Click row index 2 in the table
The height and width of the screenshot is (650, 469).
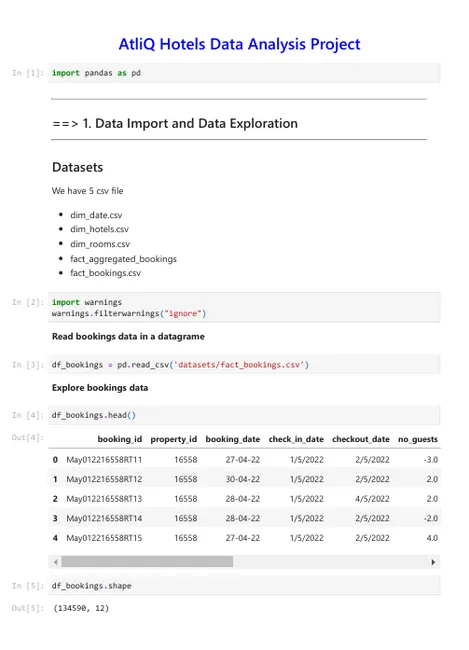[55, 499]
